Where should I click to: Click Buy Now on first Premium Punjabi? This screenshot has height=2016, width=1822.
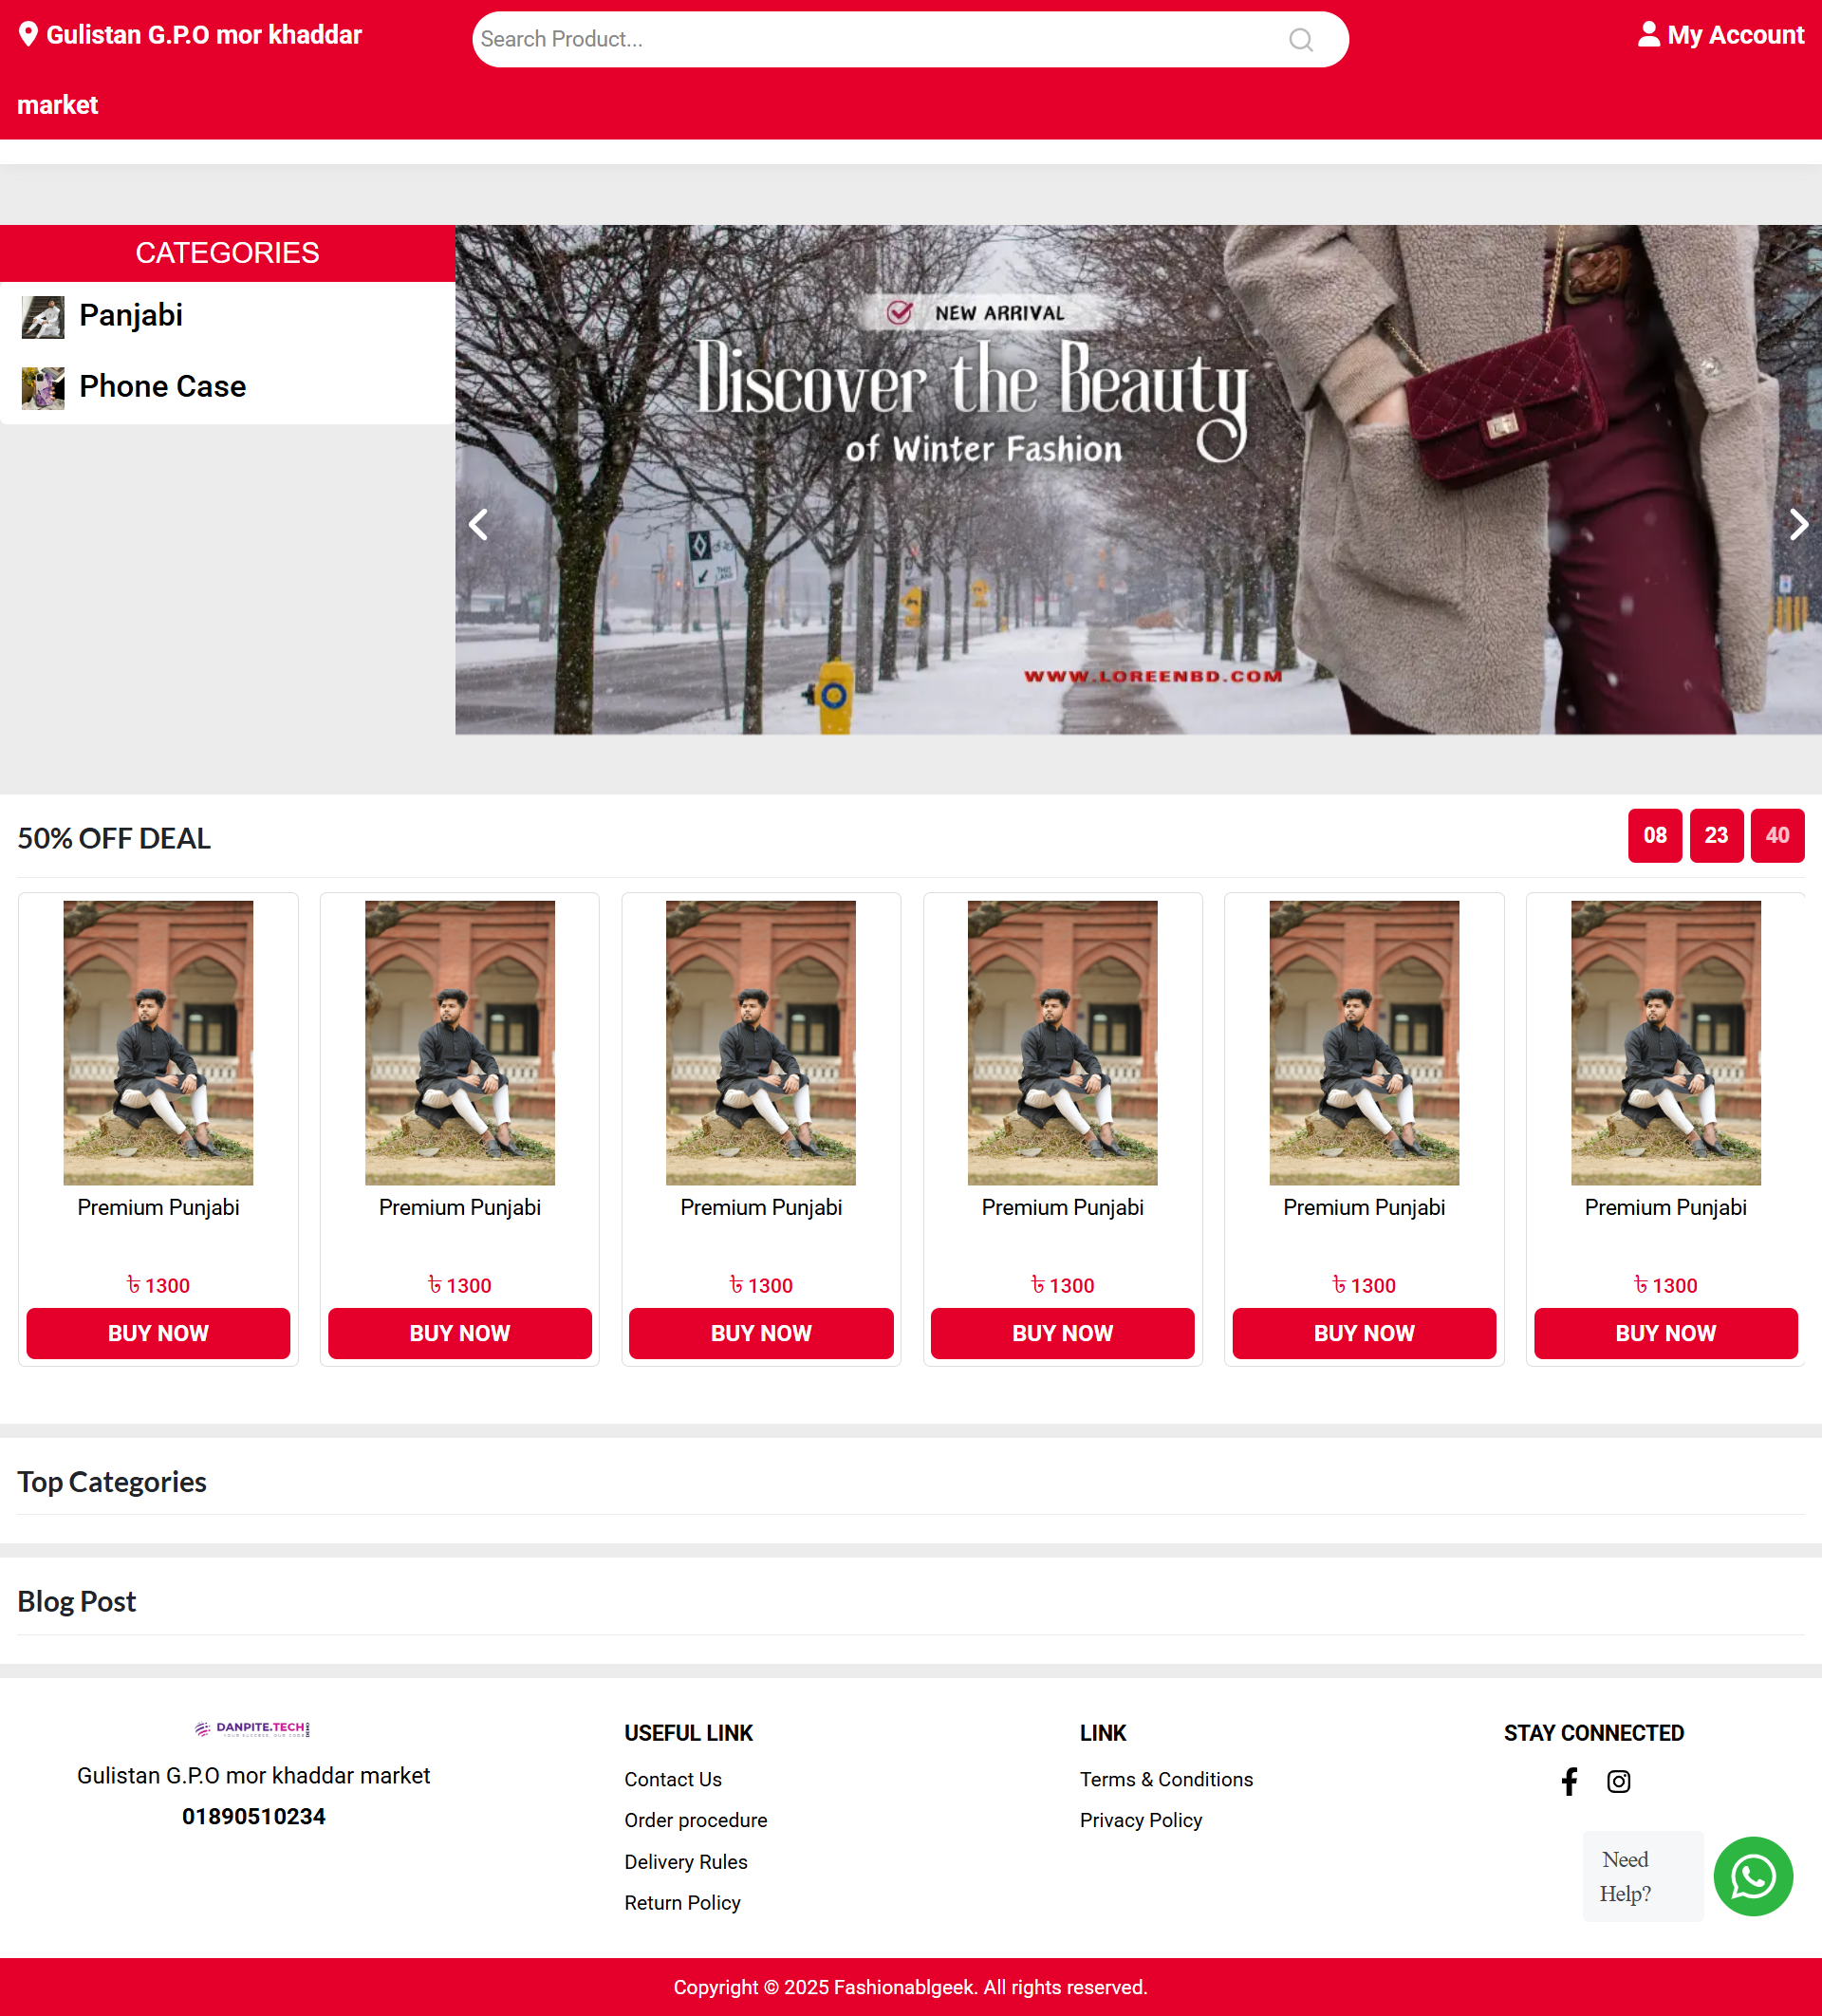coord(158,1333)
